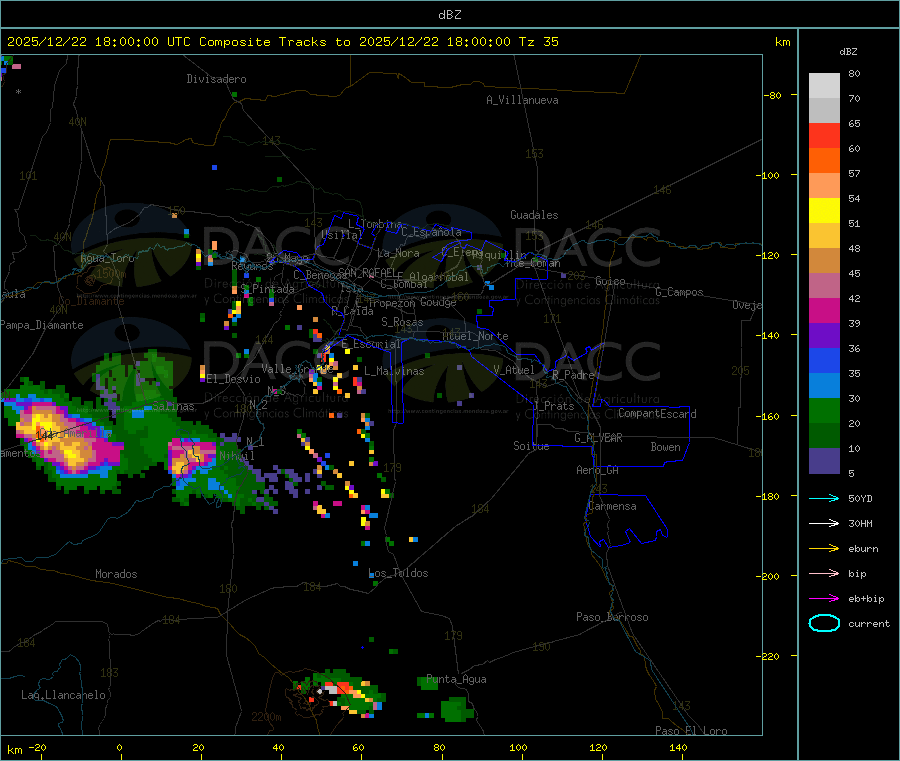Pick the top light-gray swatch in dBZ scale

[x=824, y=86]
